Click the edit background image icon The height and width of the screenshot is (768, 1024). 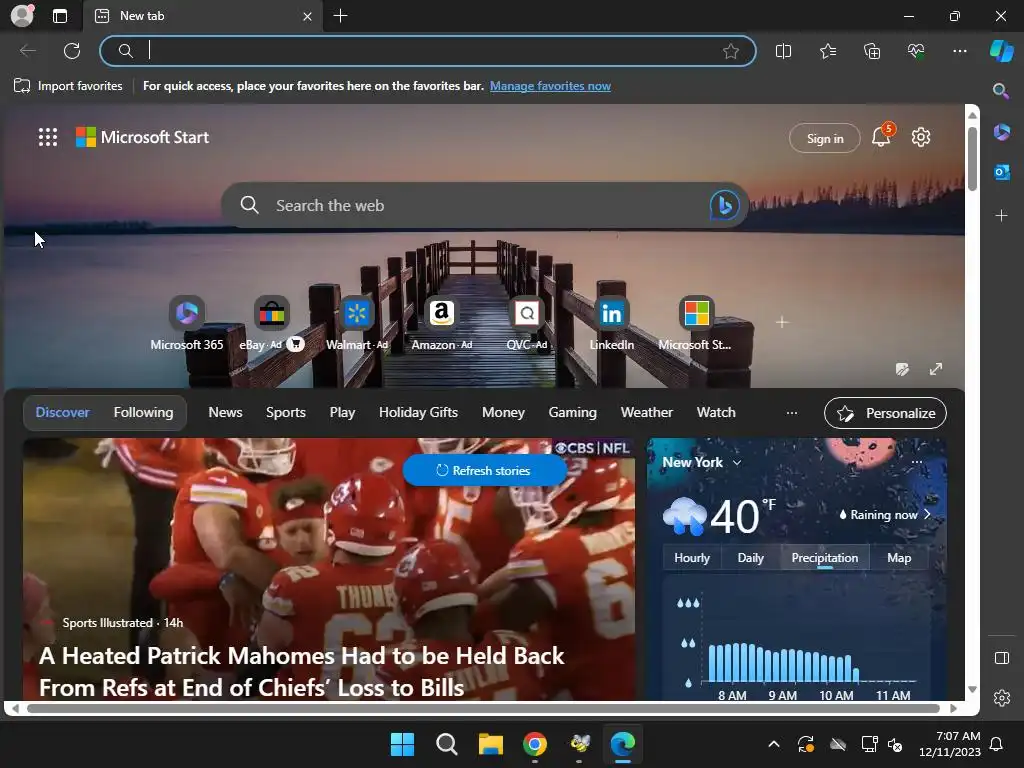(x=902, y=369)
